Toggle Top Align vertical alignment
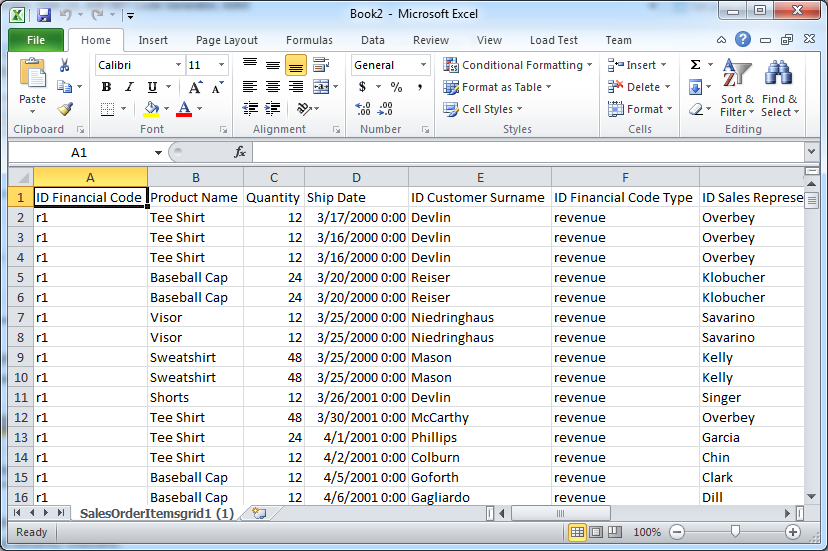This screenshot has width=828, height=551. click(250, 65)
